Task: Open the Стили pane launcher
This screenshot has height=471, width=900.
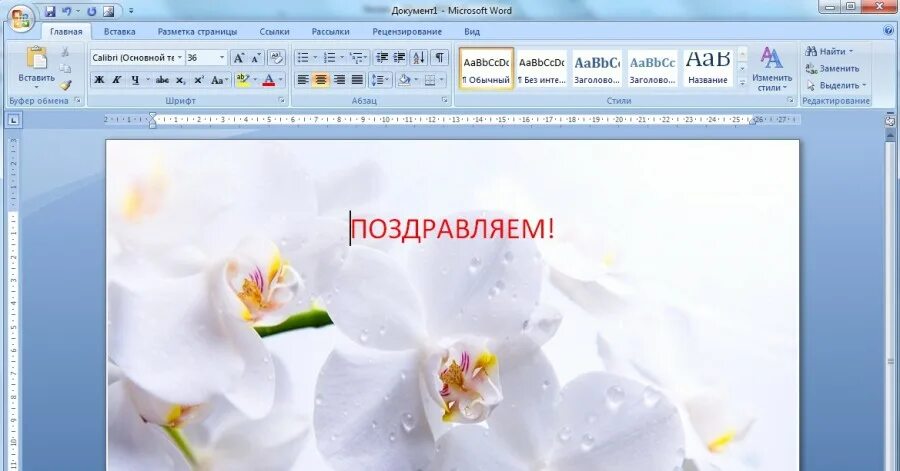Action: pos(790,100)
